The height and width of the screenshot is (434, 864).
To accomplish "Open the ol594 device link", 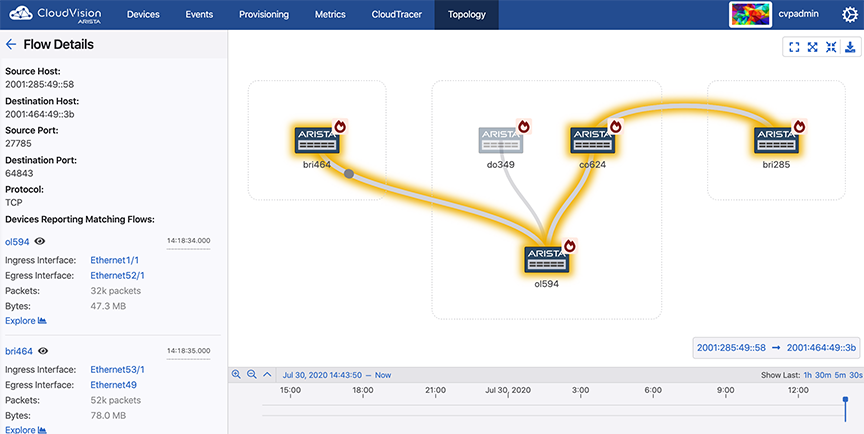I will coord(17,241).
